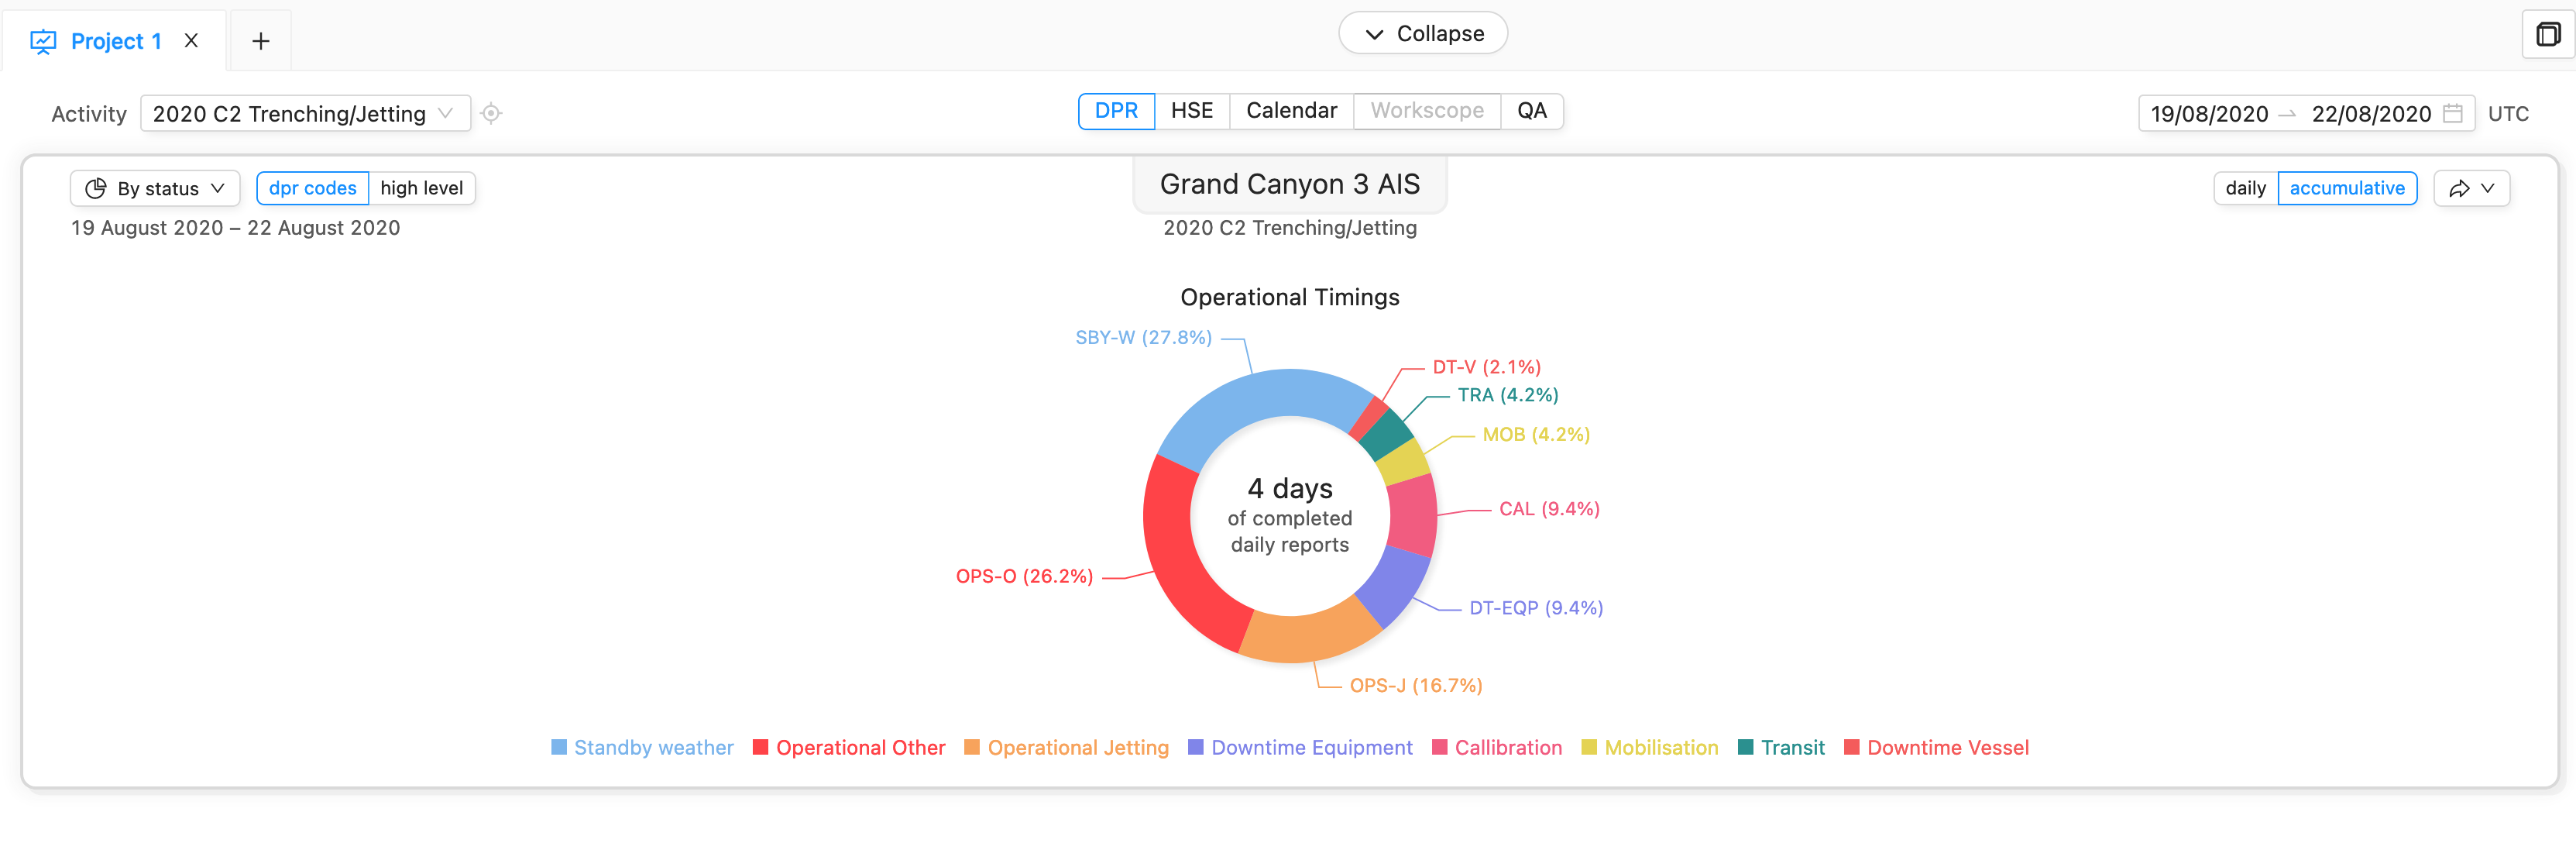Expand the By status dropdown
The width and height of the screenshot is (2576, 843).
click(155, 189)
